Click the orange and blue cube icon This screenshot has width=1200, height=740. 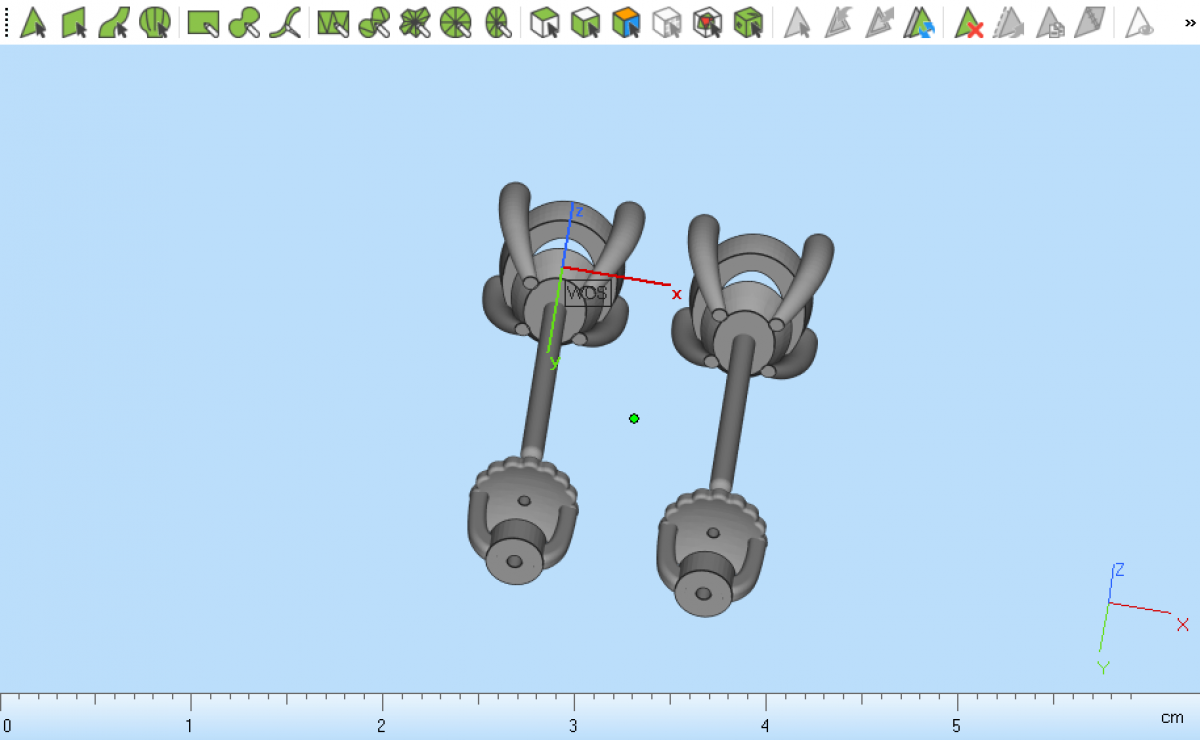[626, 22]
